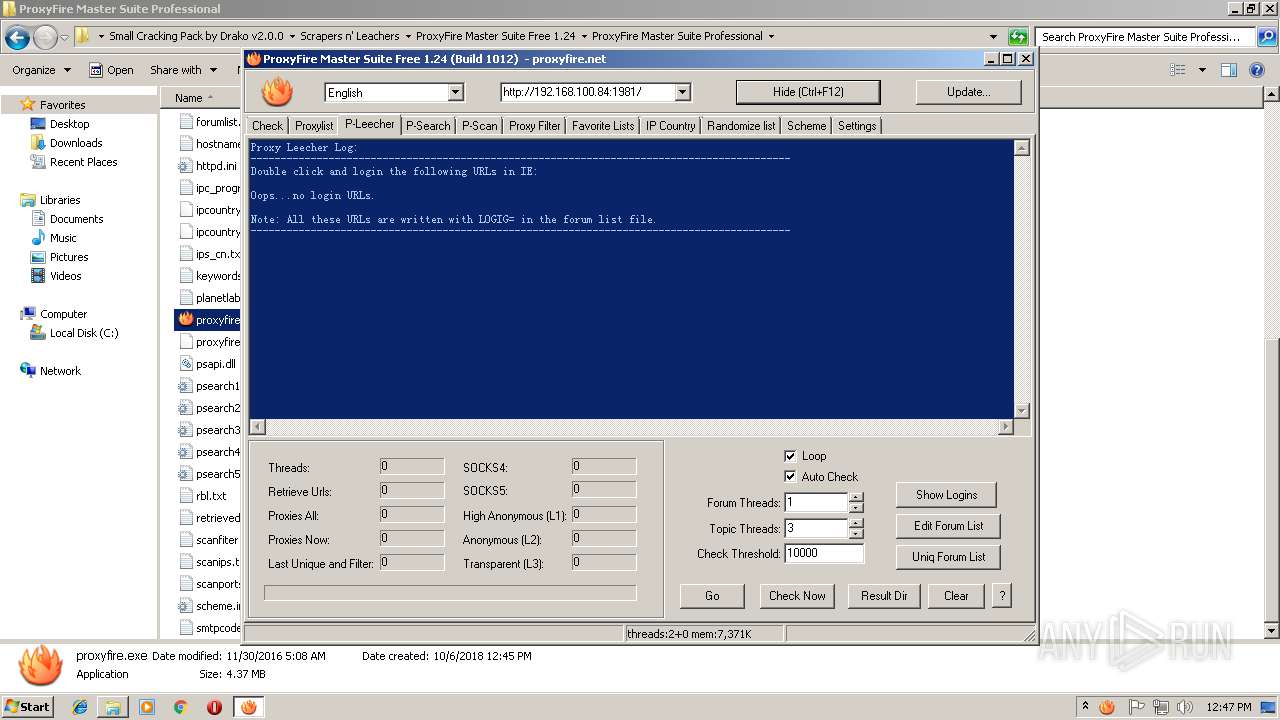The height and width of the screenshot is (720, 1280).
Task: Toggle the preview pane icon
Action: 1229,70
